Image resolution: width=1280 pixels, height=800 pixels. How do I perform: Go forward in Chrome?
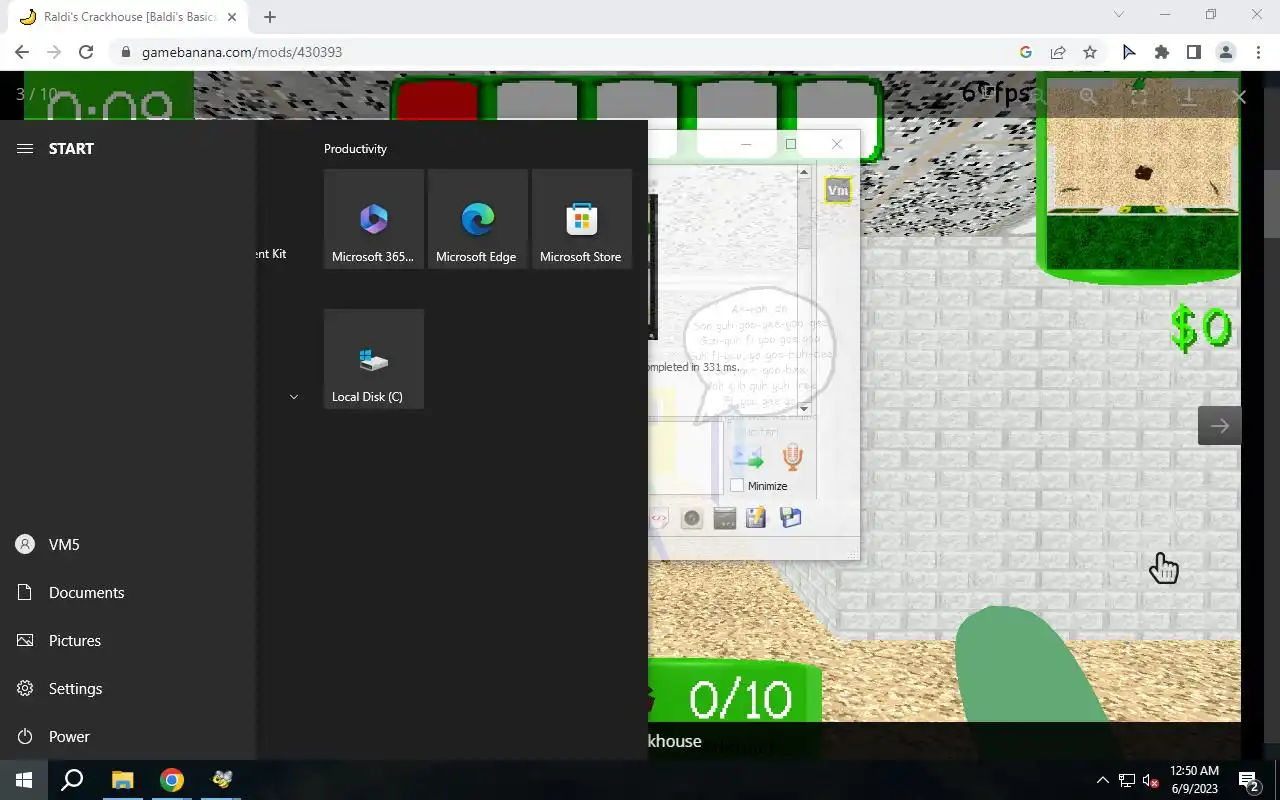(54, 52)
